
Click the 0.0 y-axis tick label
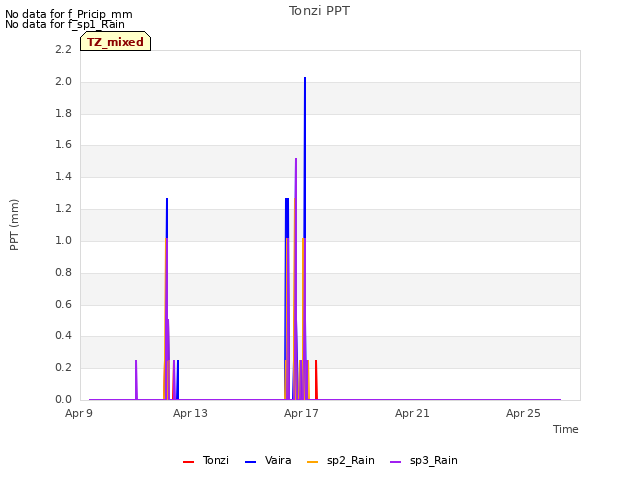pos(63,399)
